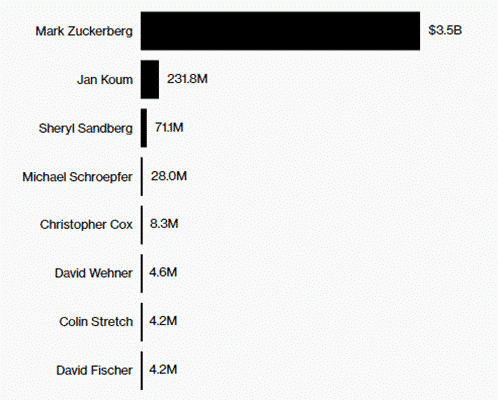This screenshot has height=400, width=498.
Task: Click the Mark Zuckerberg bar
Action: [x=280, y=31]
